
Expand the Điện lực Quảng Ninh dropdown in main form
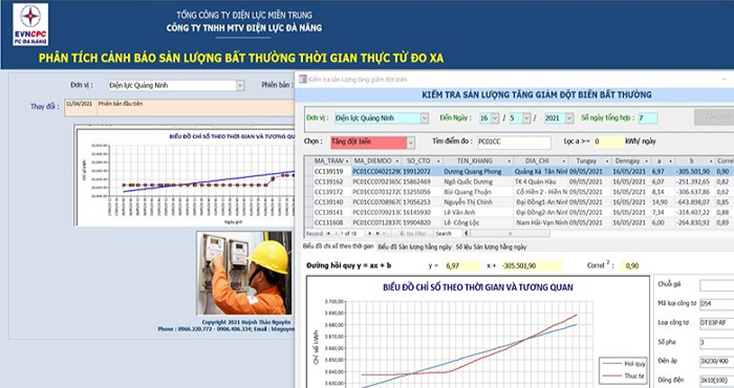tap(240, 86)
